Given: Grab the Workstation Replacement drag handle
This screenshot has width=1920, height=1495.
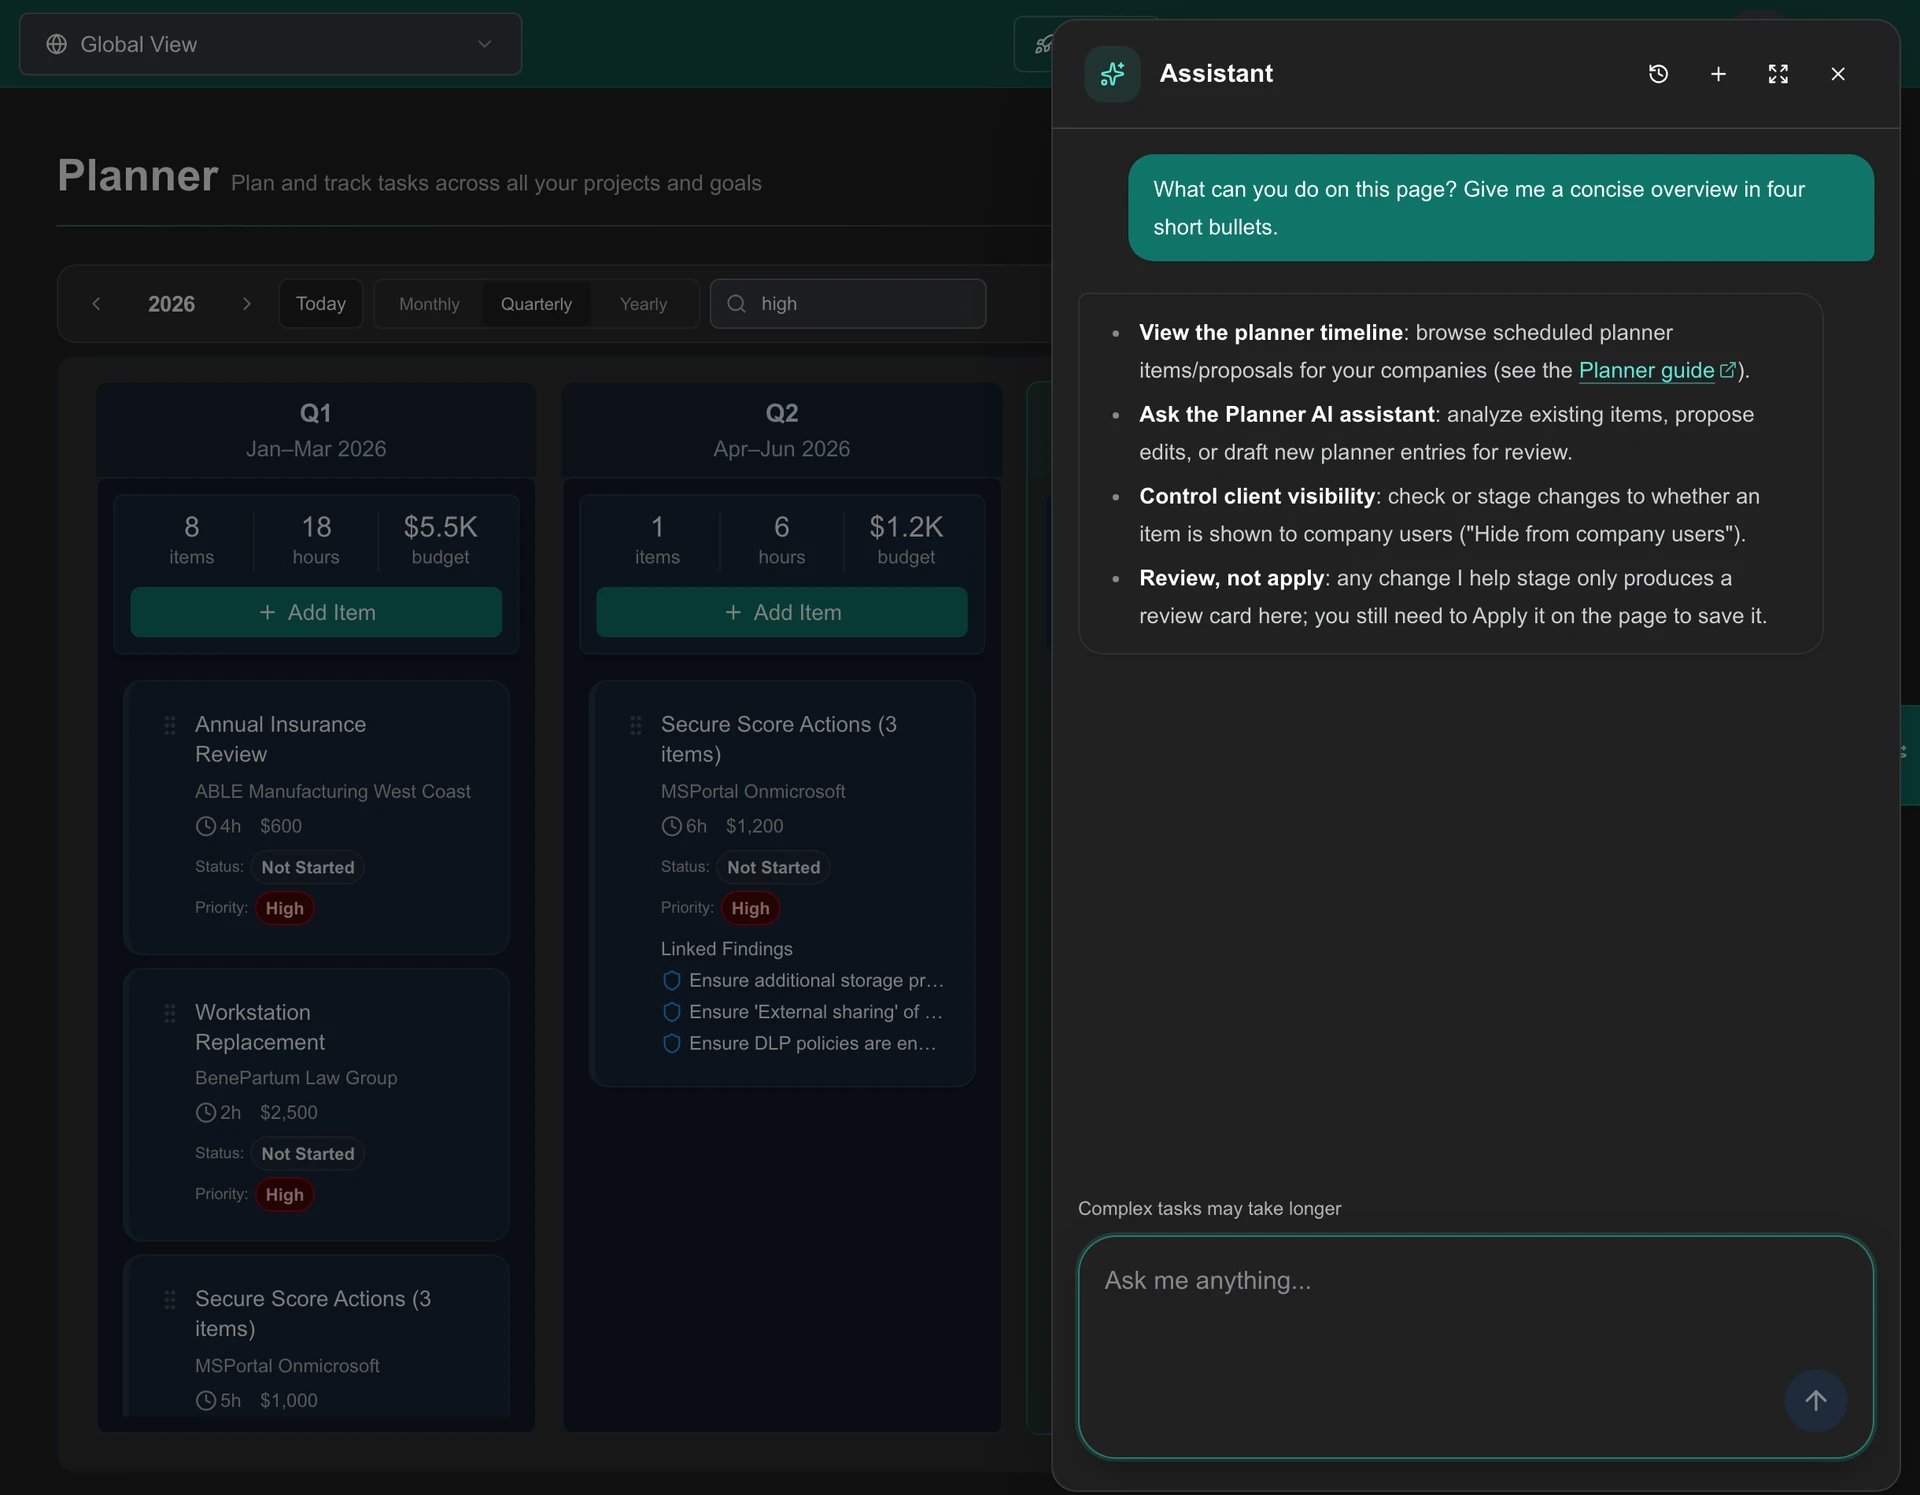Looking at the screenshot, I should [170, 1013].
